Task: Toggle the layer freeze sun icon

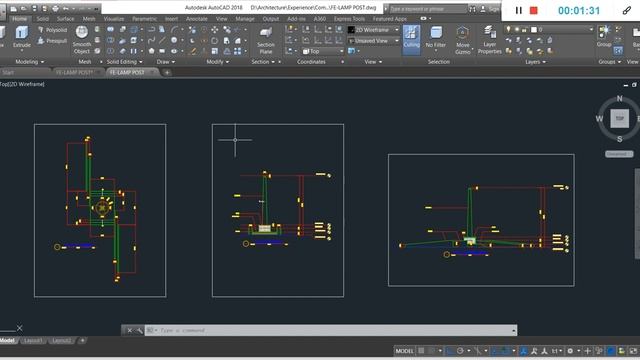Action: [x=516, y=29]
